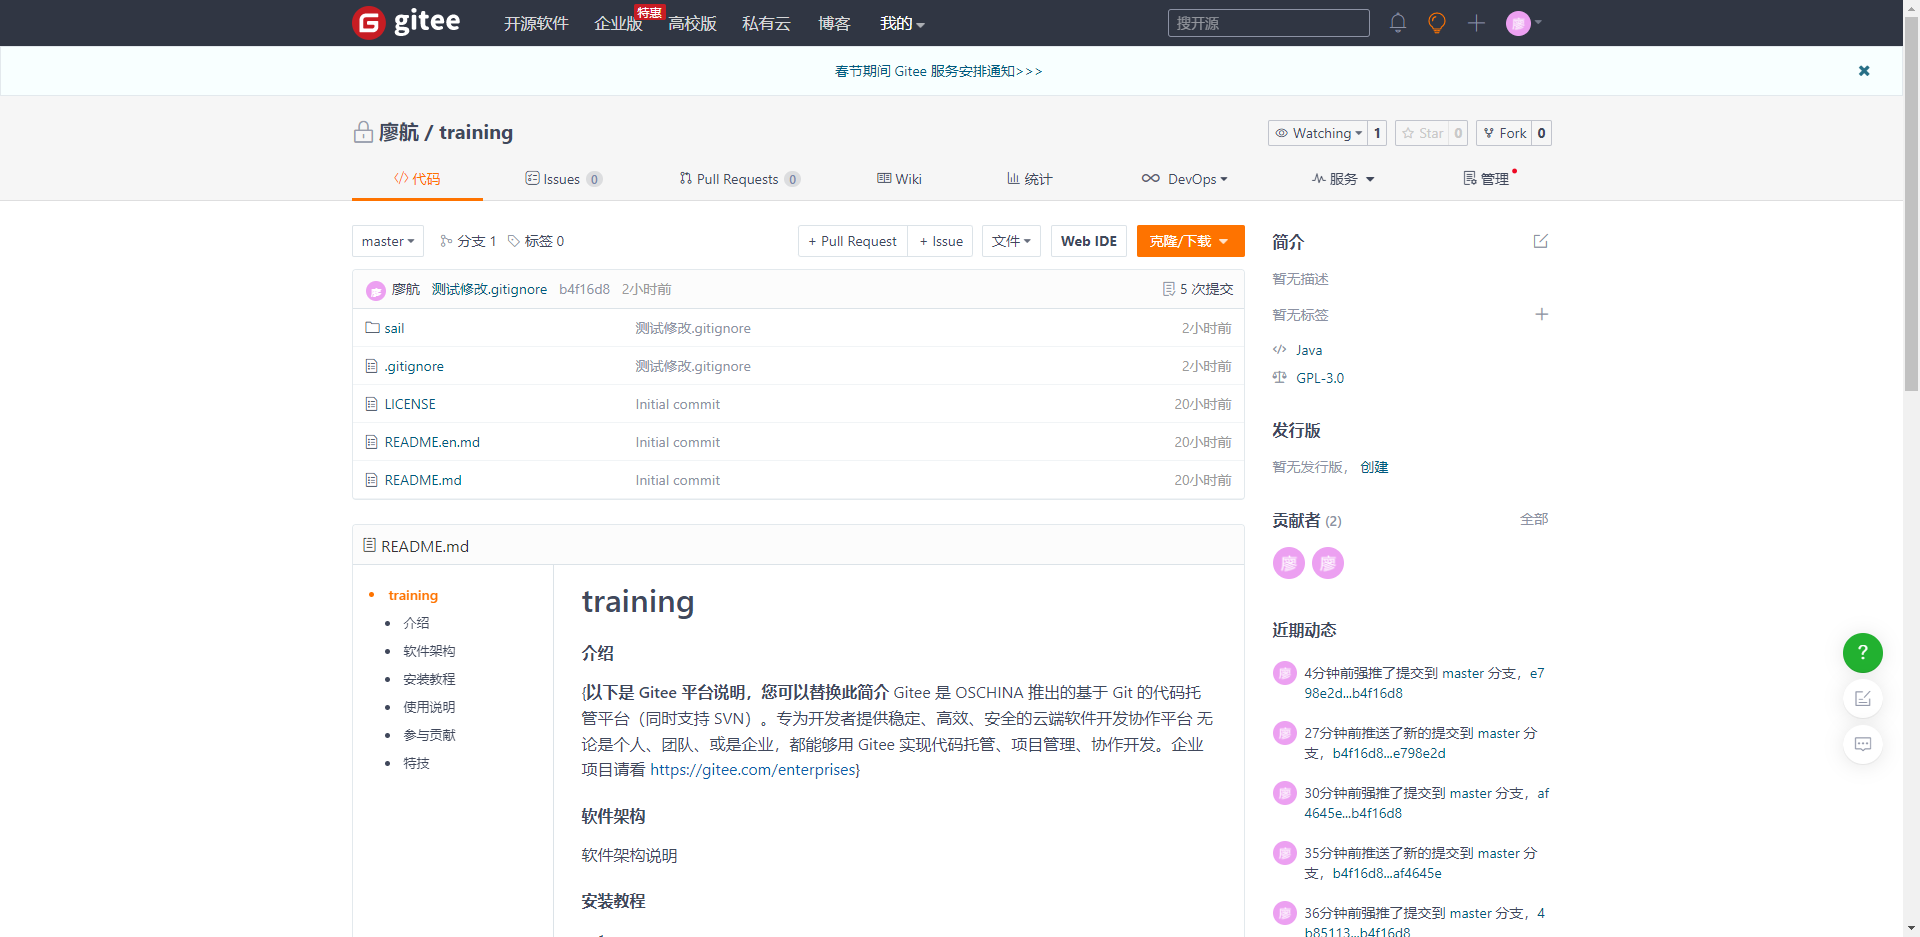Open the gitee.com/enterprises link

coord(753,769)
